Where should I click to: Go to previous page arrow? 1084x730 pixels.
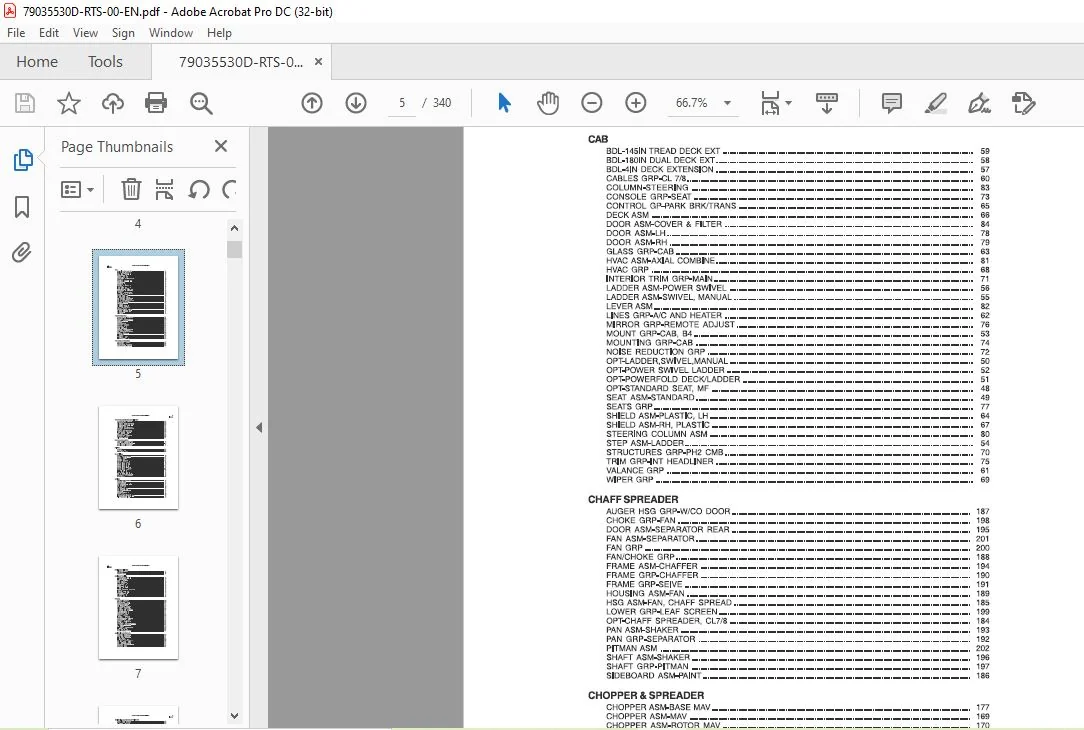[312, 103]
